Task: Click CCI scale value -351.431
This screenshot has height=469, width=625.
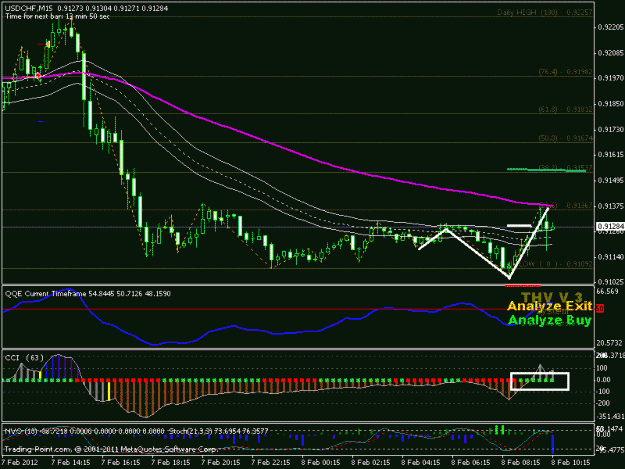Action: (x=610, y=416)
